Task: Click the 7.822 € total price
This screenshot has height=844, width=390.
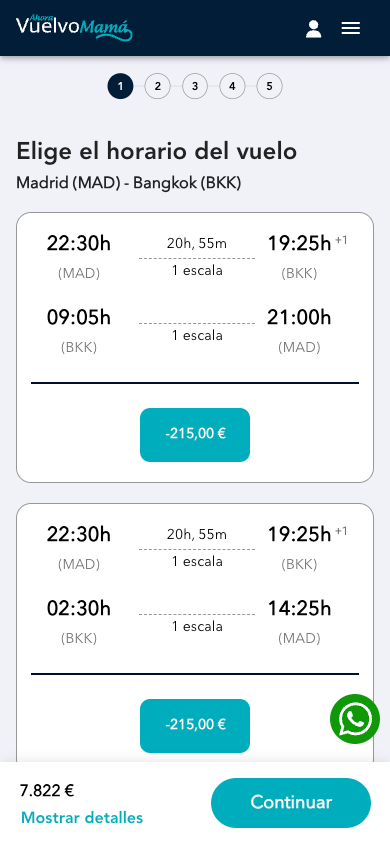Action: pos(47,791)
